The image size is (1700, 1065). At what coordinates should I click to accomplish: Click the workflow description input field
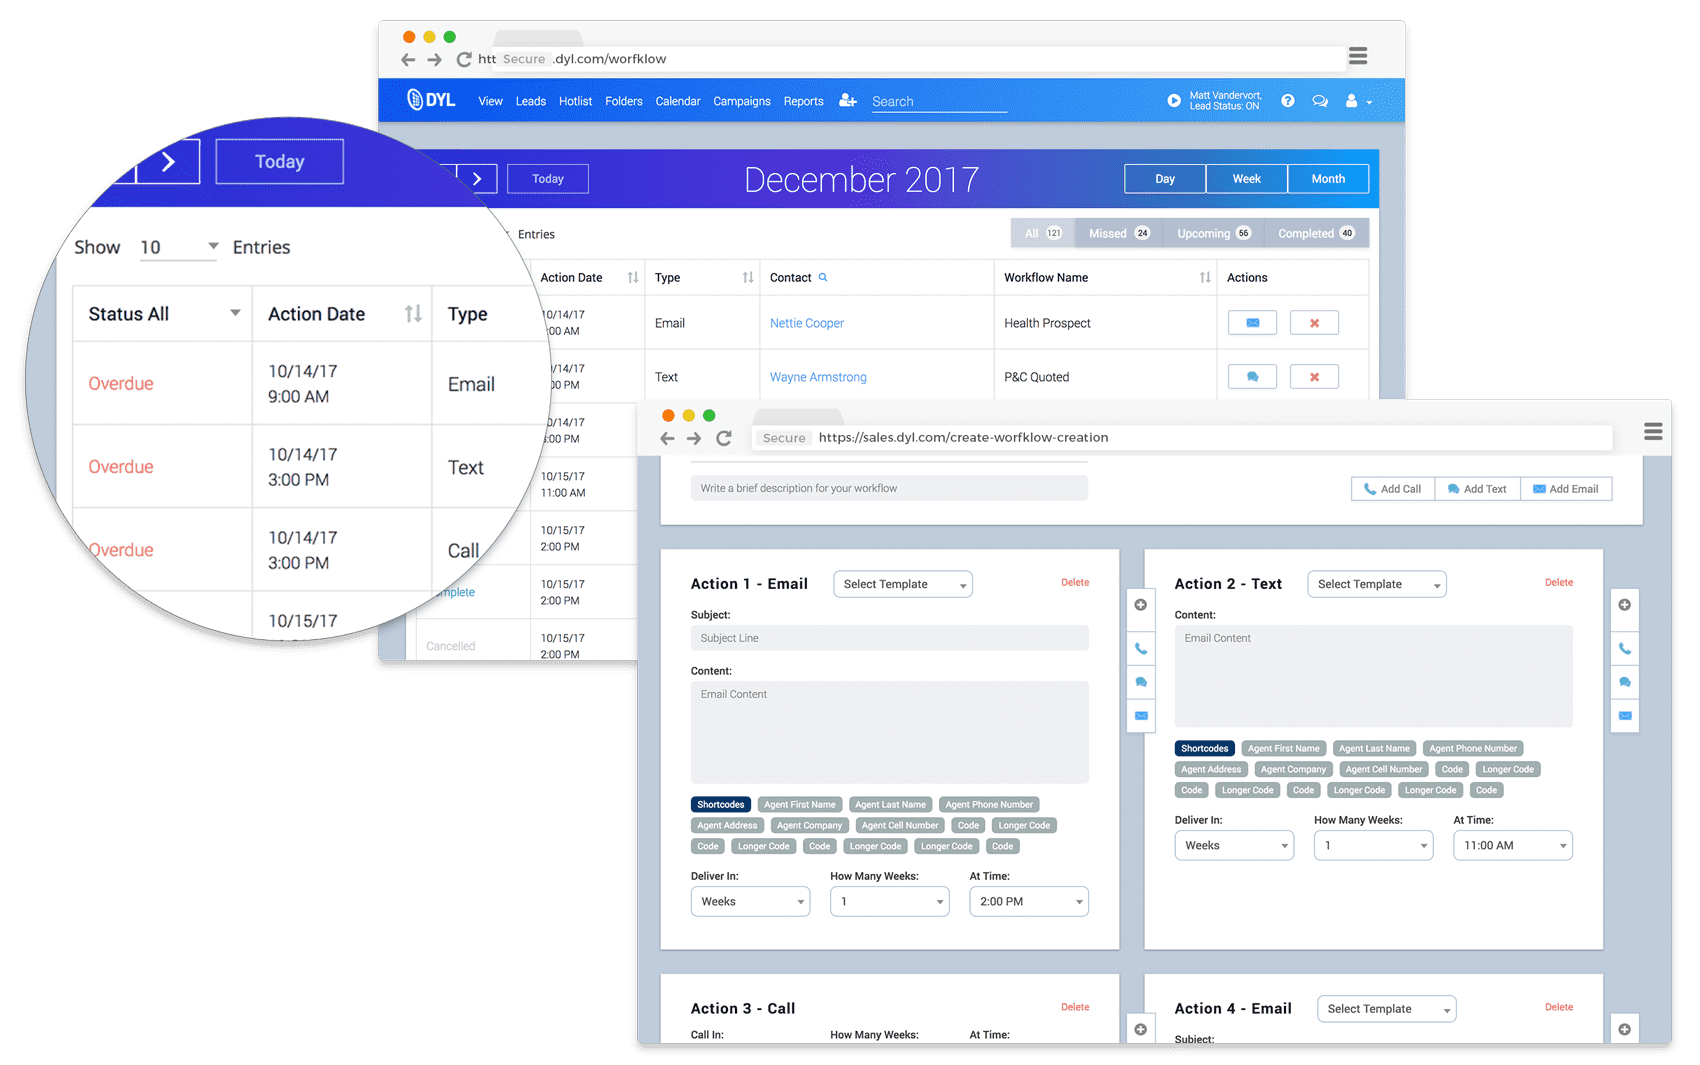888,488
